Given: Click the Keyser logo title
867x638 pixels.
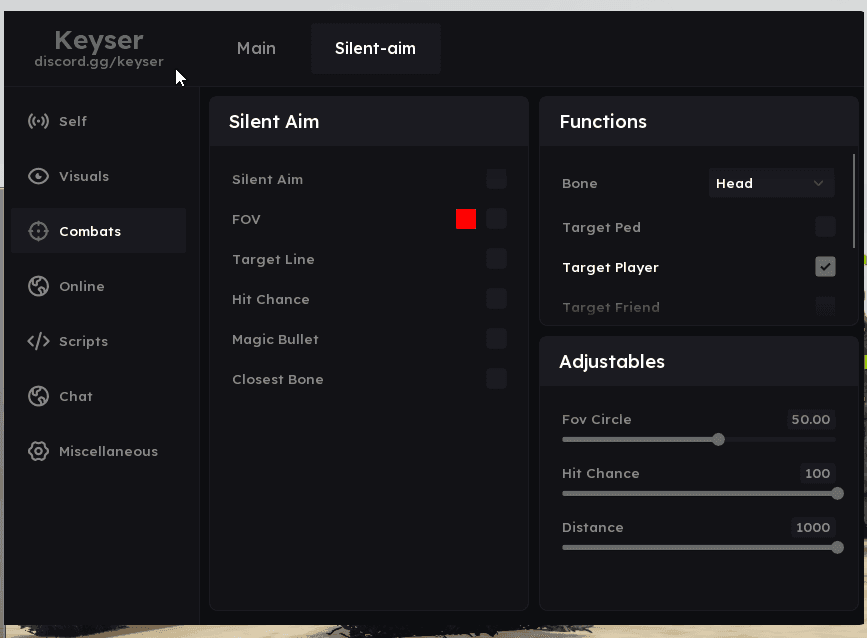Looking at the screenshot, I should (99, 40).
